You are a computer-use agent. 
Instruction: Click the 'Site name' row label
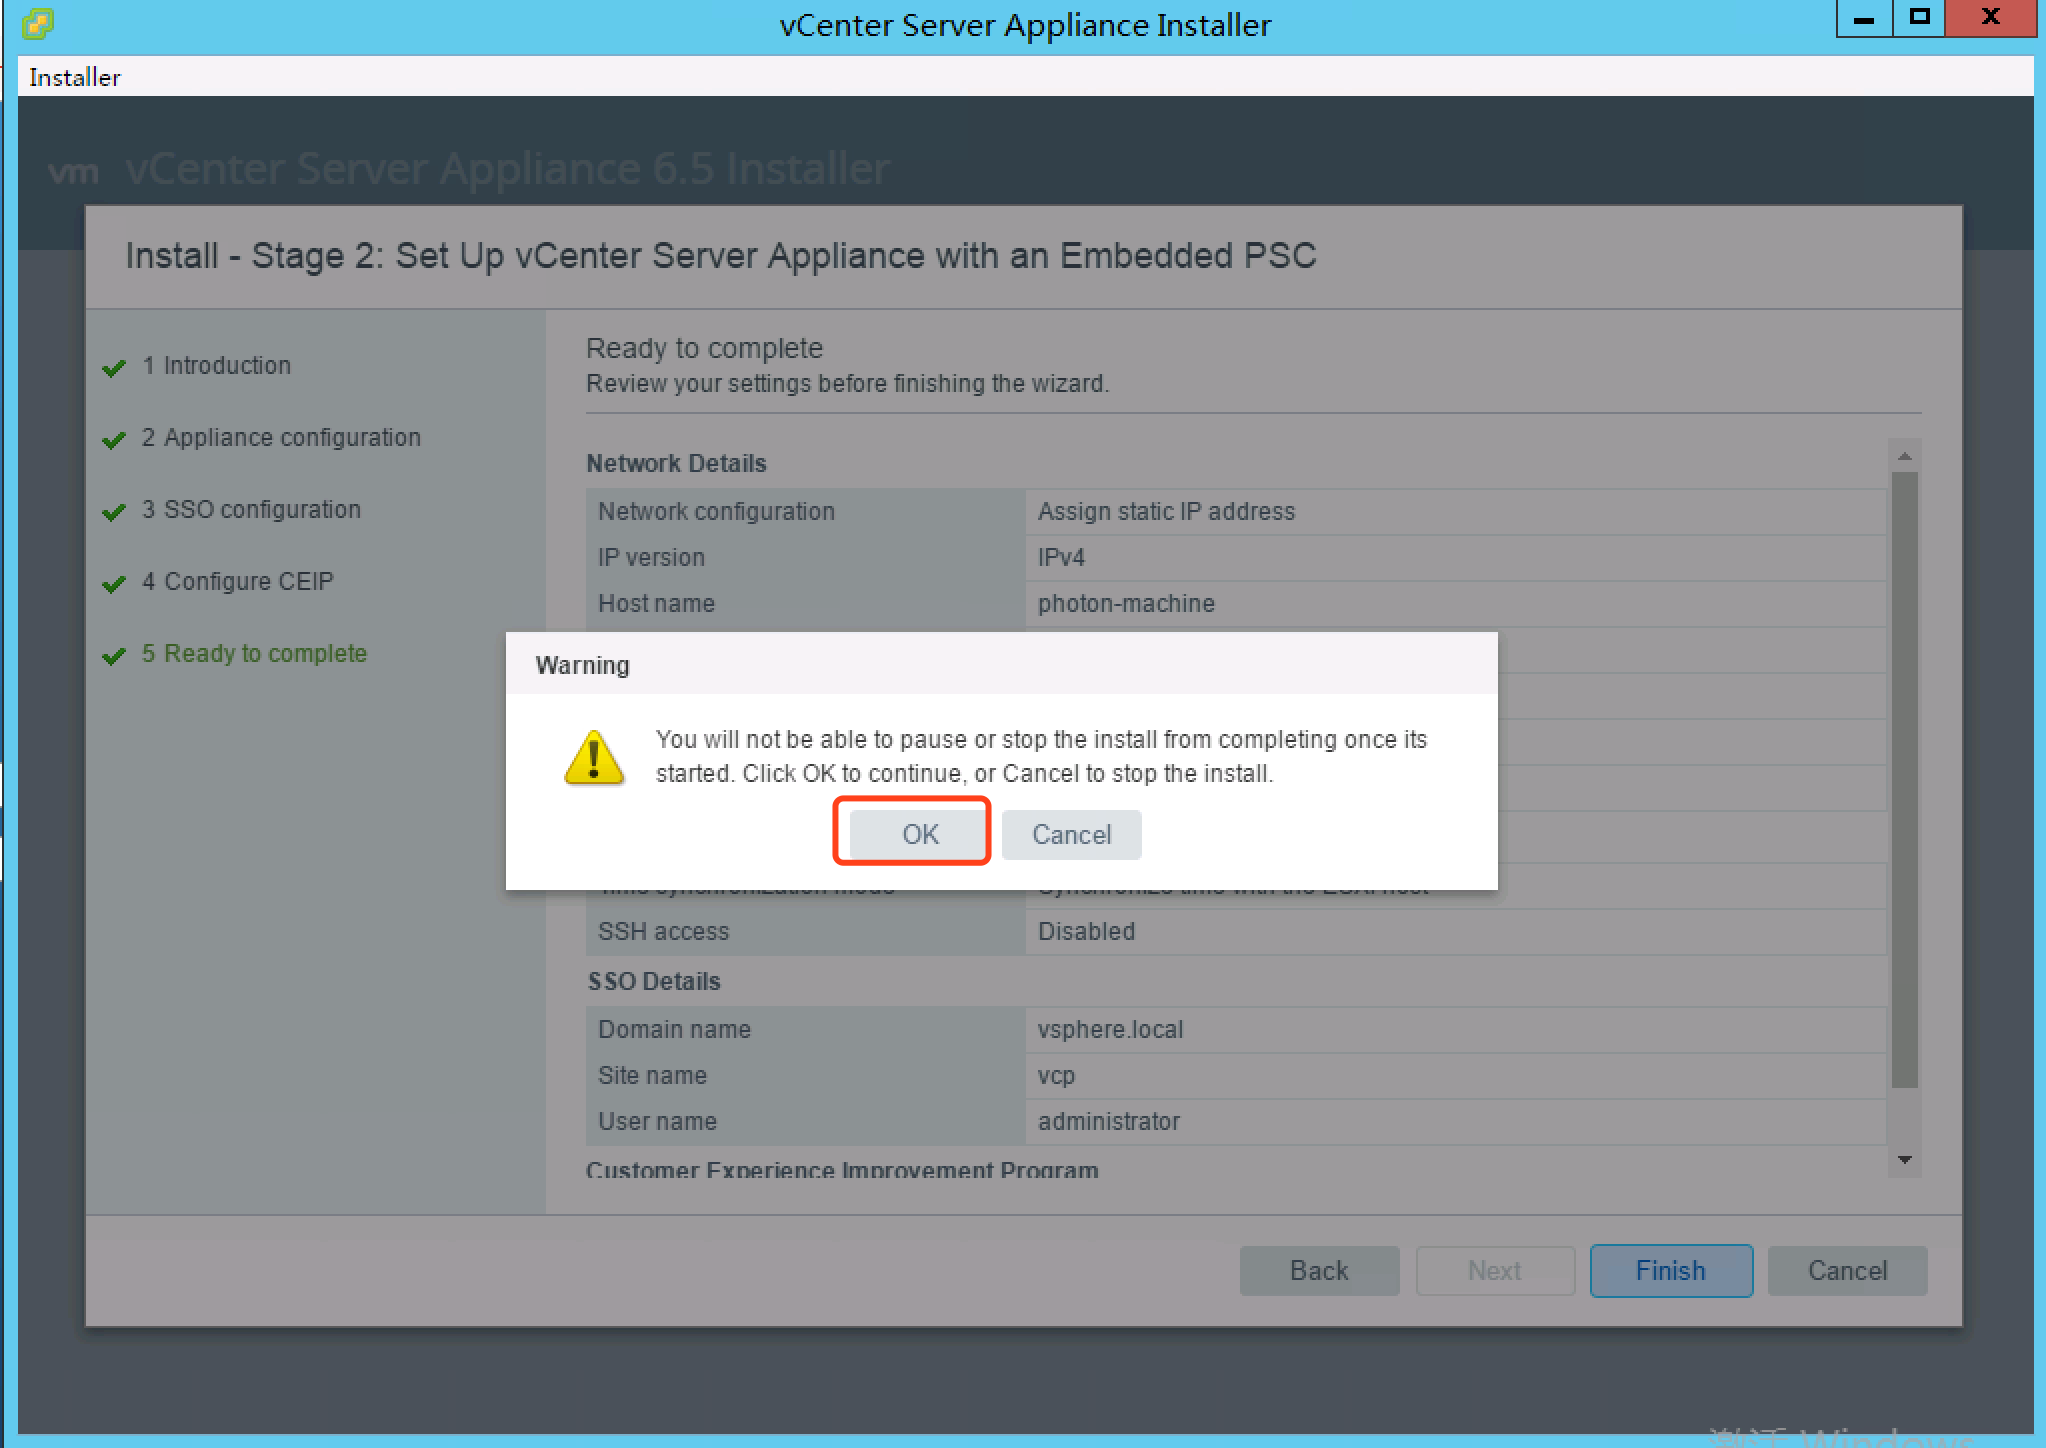652,1075
